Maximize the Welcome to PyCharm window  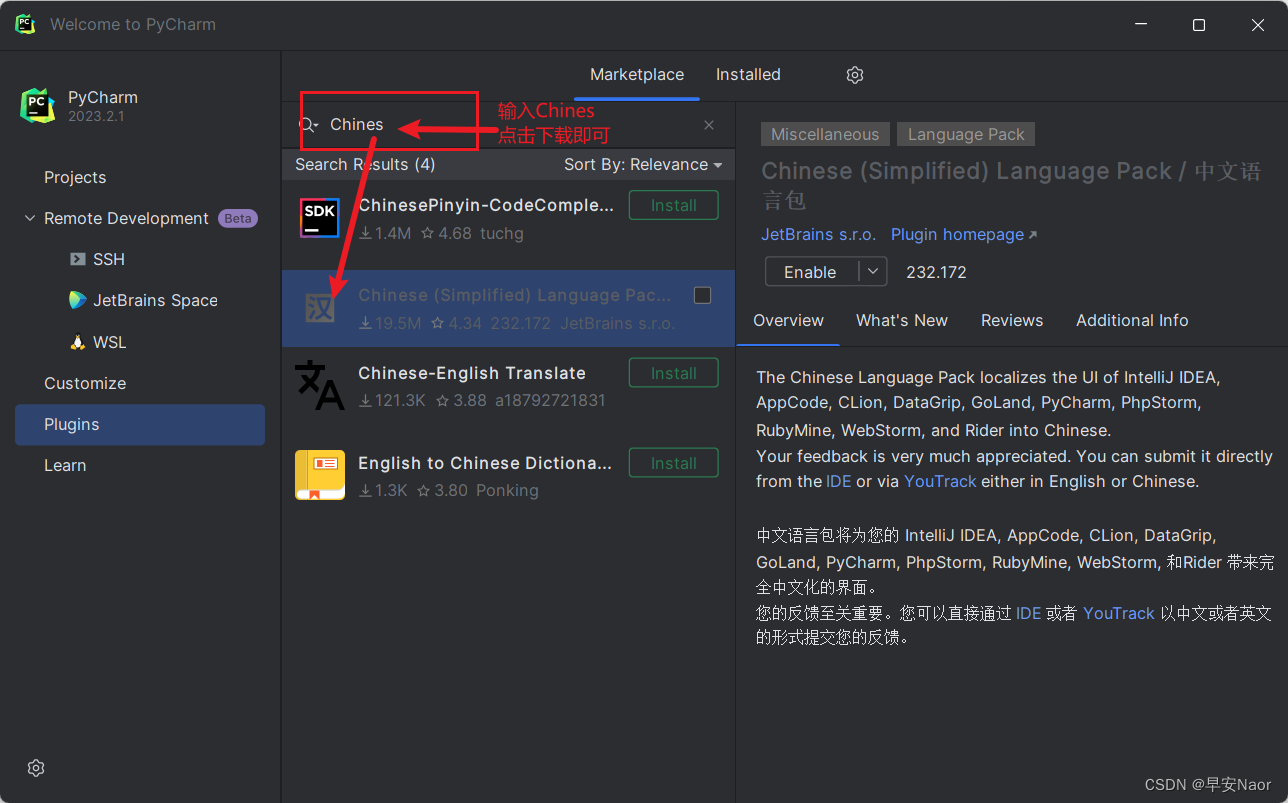click(x=1199, y=25)
